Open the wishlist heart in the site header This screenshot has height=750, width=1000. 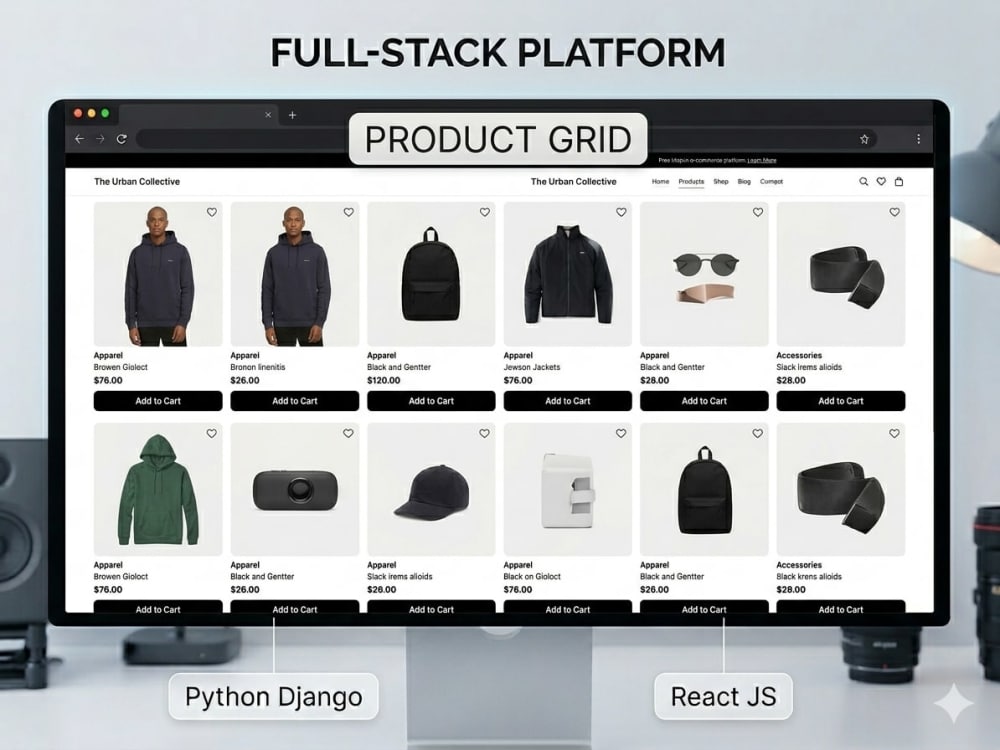[x=881, y=182]
